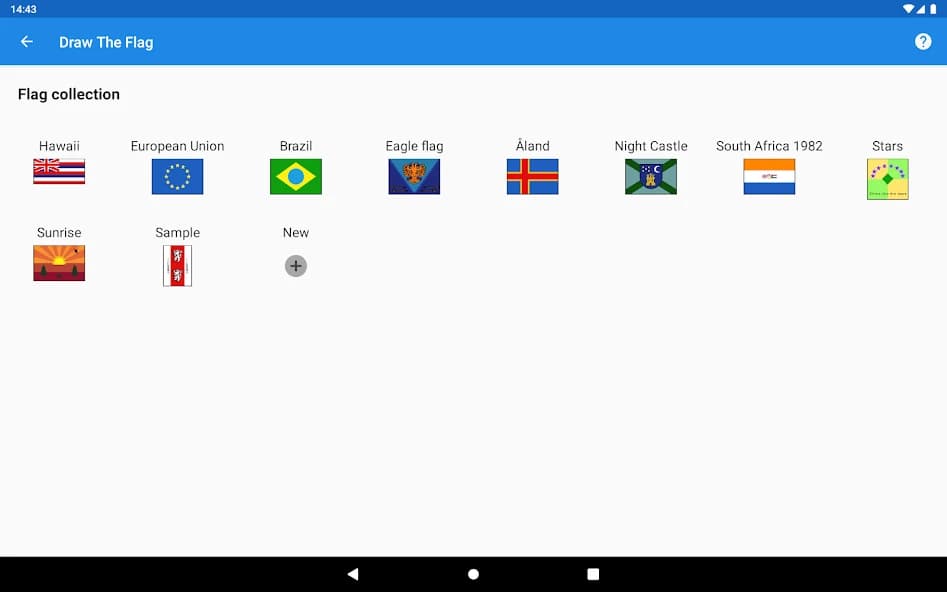Screen dimensions: 947x592
Task: Tap the Flag collection heading
Action: point(68,94)
